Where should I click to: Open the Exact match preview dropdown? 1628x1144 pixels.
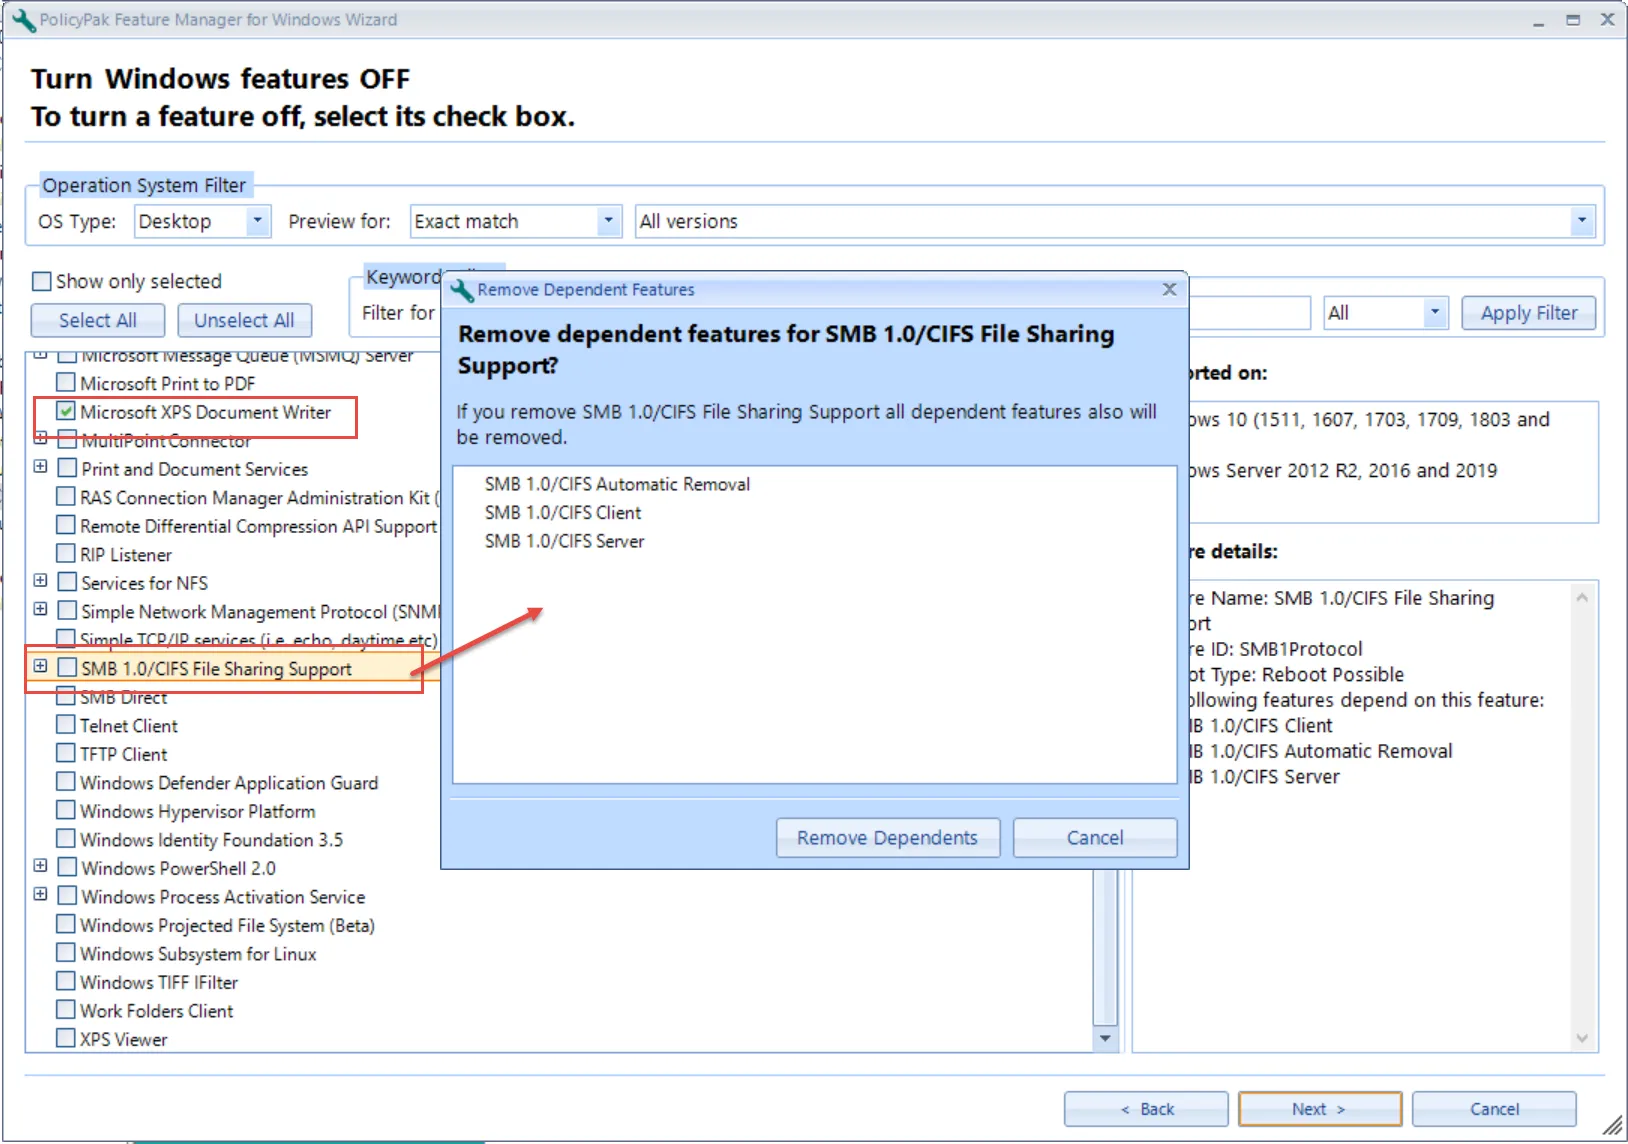click(608, 221)
